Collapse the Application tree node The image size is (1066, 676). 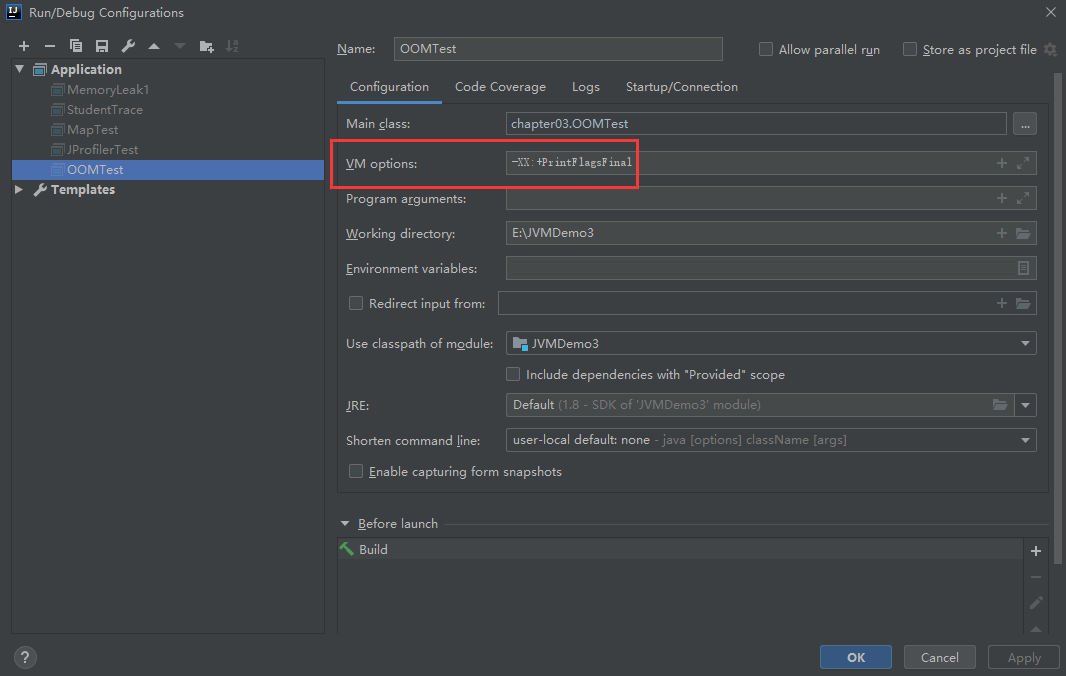[x=20, y=69]
